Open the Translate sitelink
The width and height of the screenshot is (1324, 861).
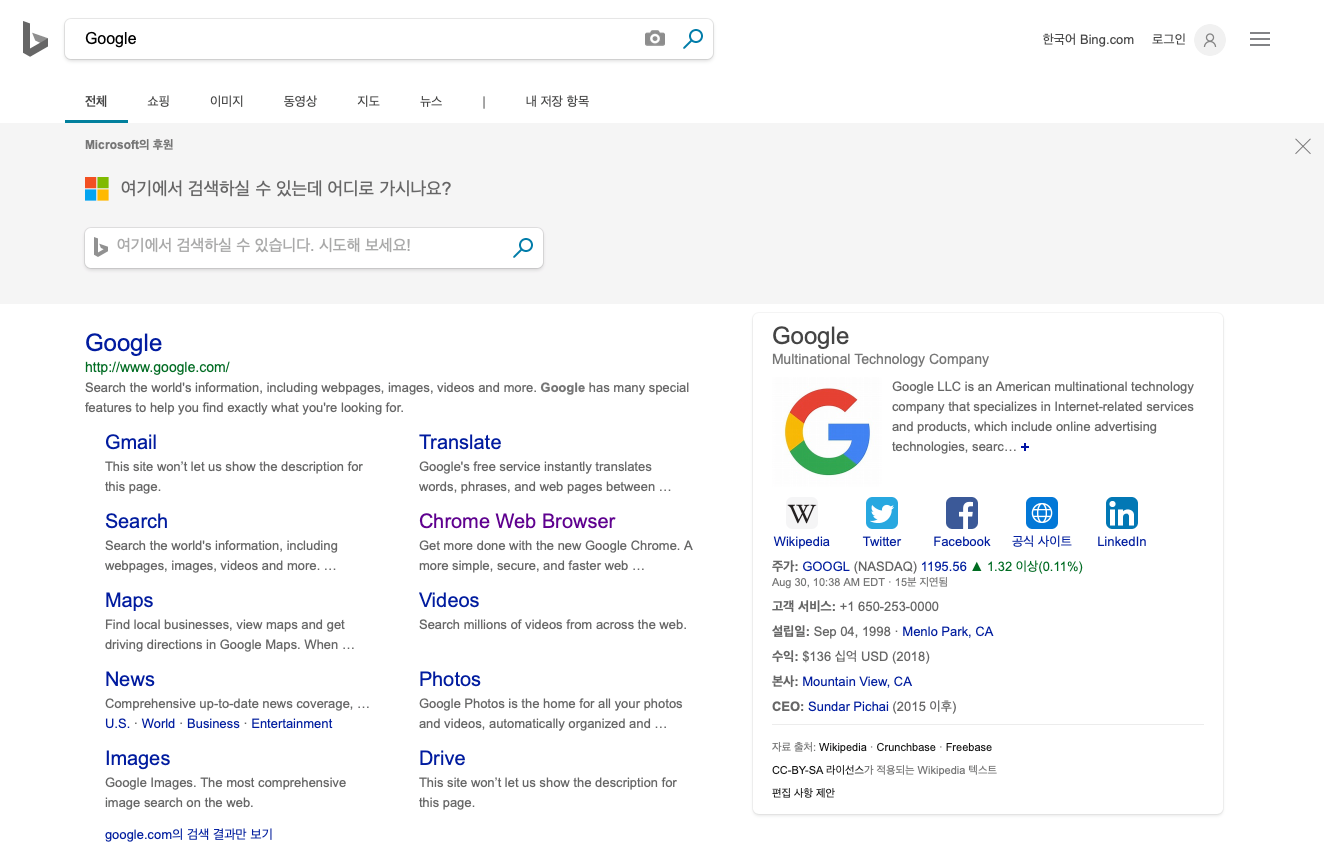pyautogui.click(x=460, y=442)
